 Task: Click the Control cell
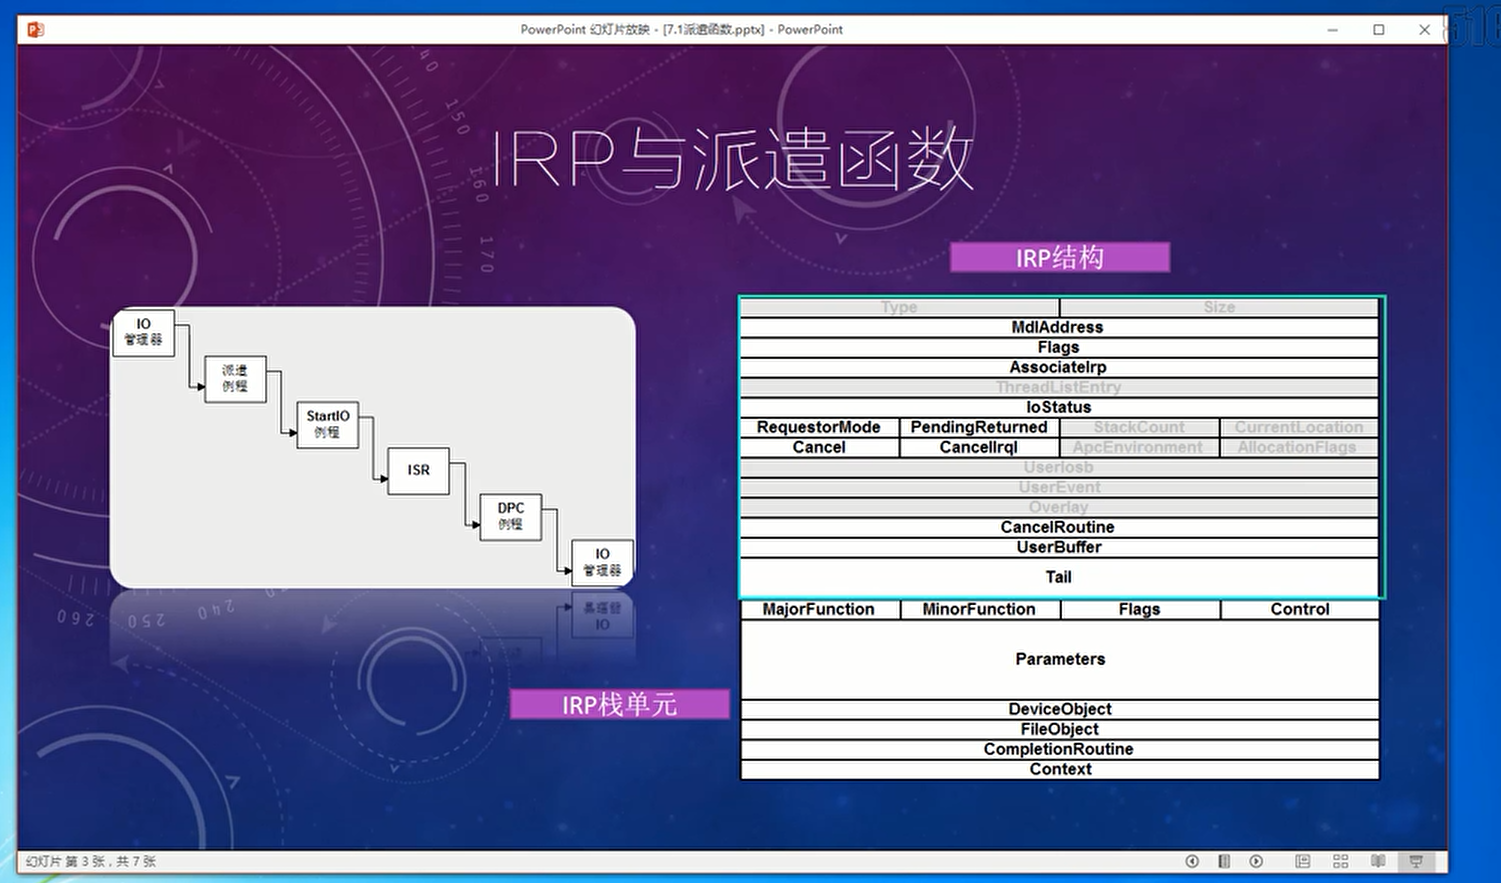tap(1299, 609)
